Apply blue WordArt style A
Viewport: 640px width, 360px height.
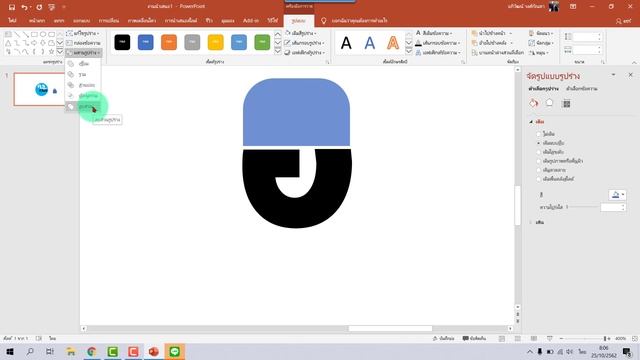pos(369,42)
